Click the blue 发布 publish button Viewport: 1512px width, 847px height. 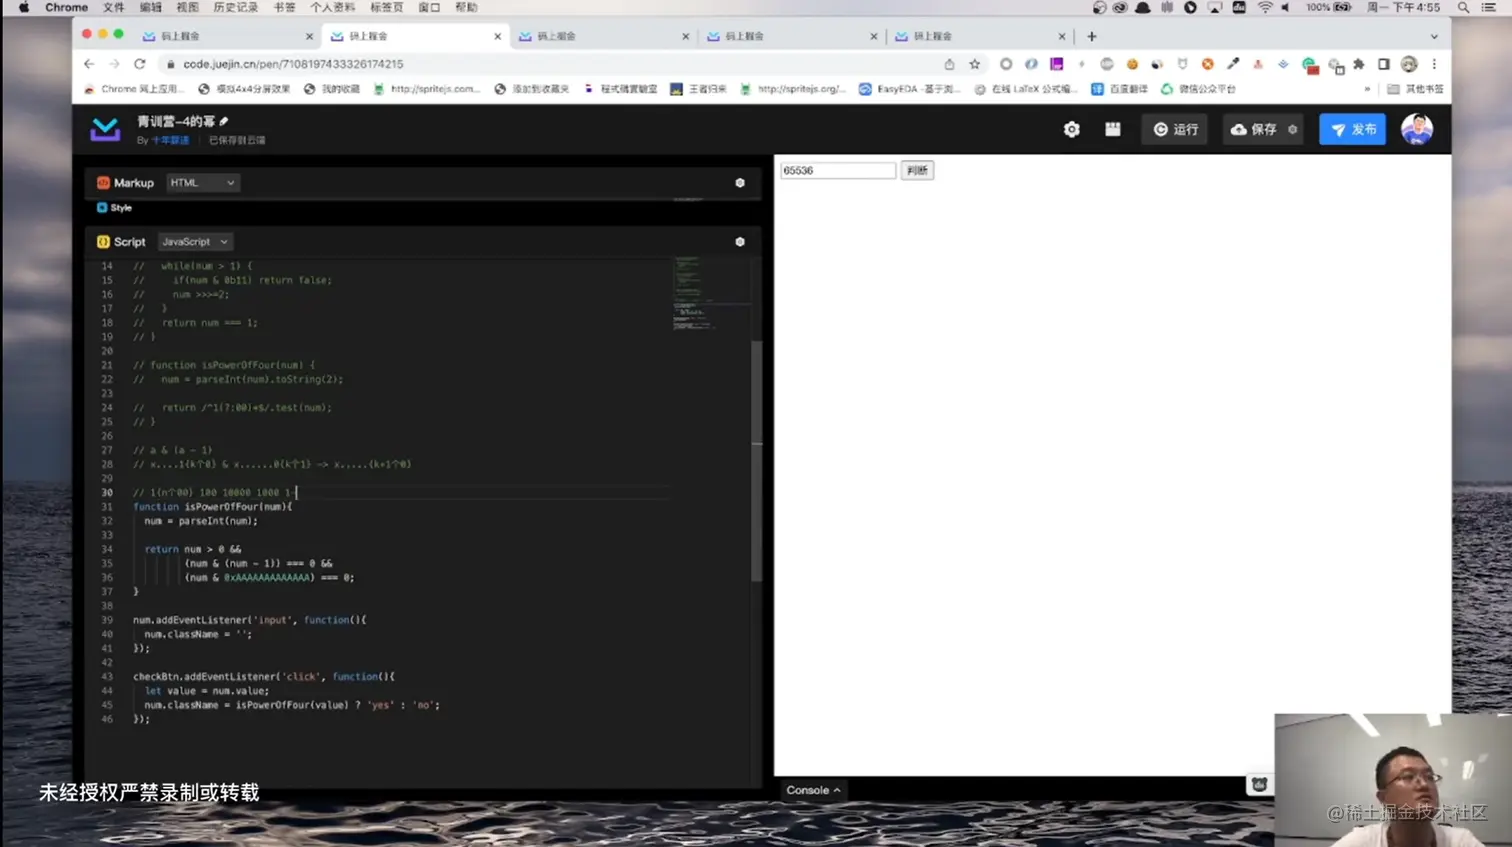click(1352, 129)
